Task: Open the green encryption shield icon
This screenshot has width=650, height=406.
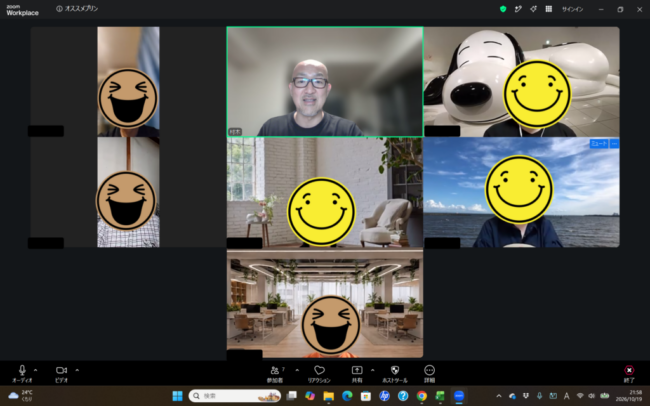Action: [503, 9]
